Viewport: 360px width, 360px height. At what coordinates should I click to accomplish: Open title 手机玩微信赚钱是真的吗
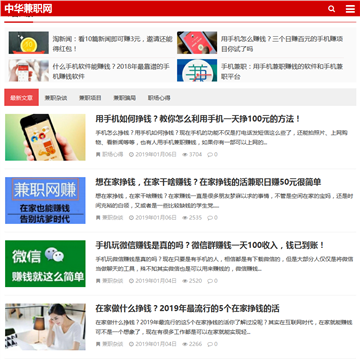tap(210, 245)
